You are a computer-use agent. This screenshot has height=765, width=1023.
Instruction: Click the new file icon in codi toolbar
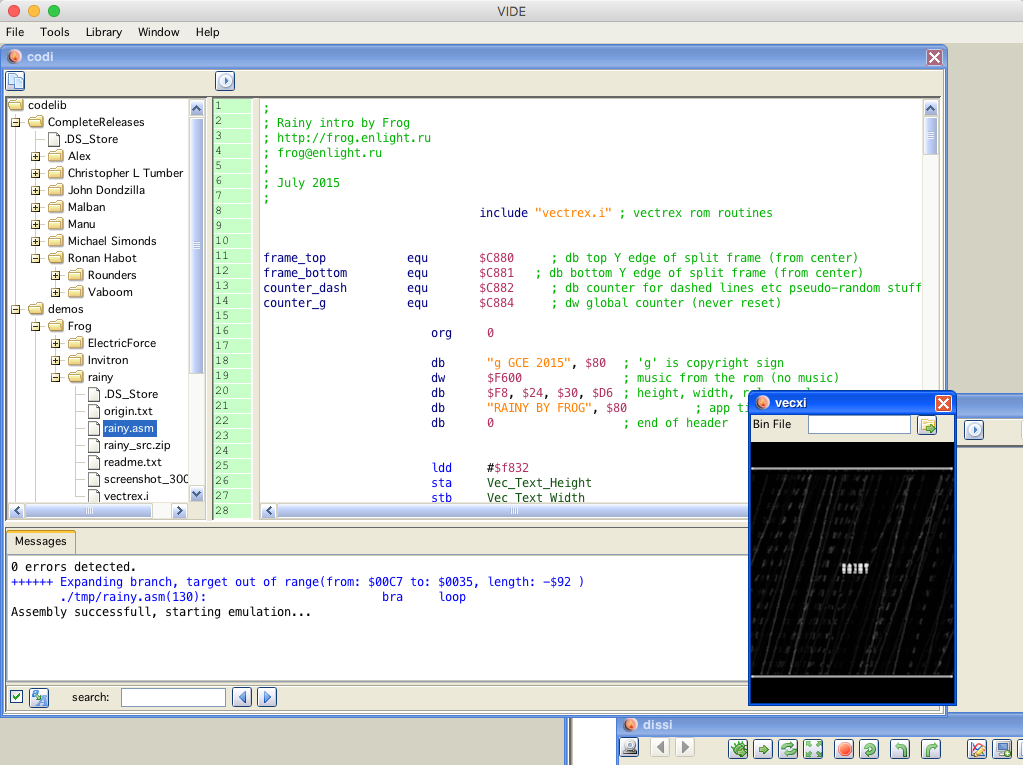tap(16, 81)
